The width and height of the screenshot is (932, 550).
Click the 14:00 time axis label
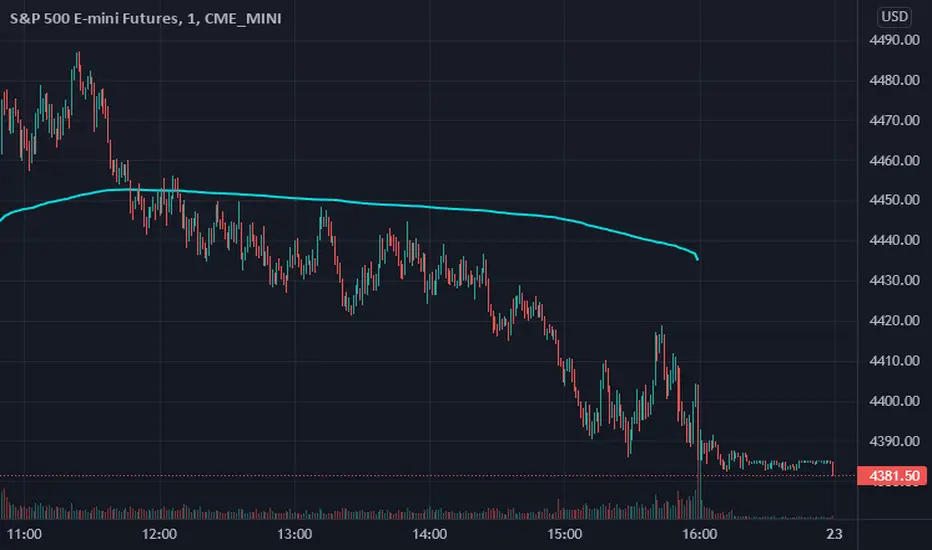pyautogui.click(x=430, y=534)
